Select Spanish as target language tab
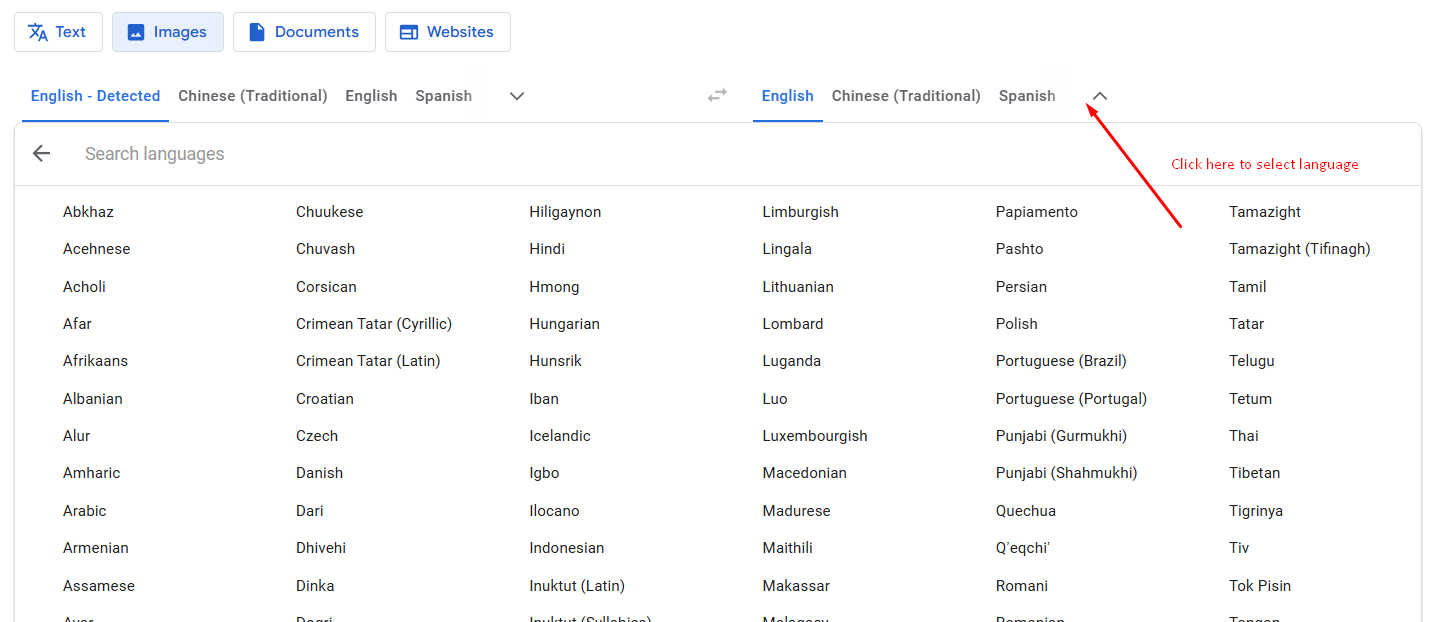1445x622 pixels. coord(1027,96)
